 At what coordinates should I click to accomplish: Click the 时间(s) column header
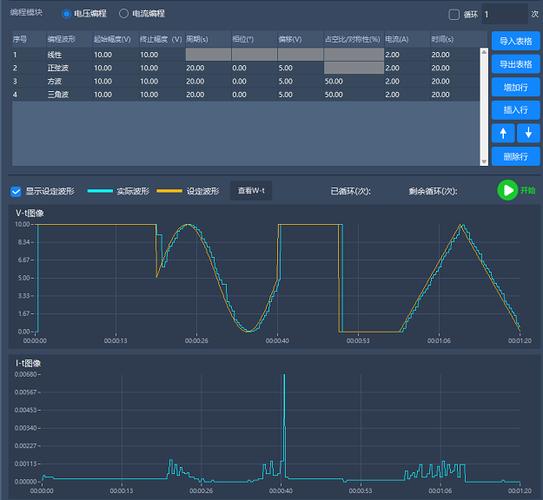[x=443, y=39]
